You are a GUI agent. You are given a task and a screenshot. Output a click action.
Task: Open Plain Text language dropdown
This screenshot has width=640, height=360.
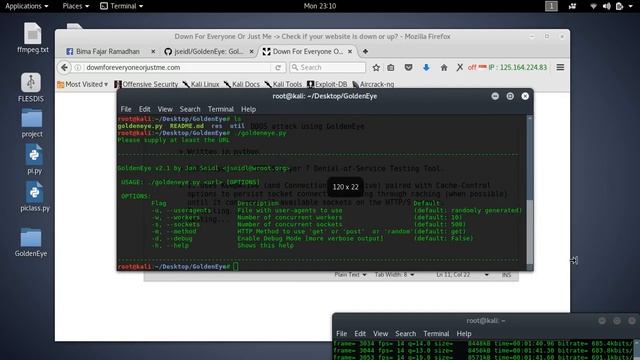pyautogui.click(x=350, y=275)
